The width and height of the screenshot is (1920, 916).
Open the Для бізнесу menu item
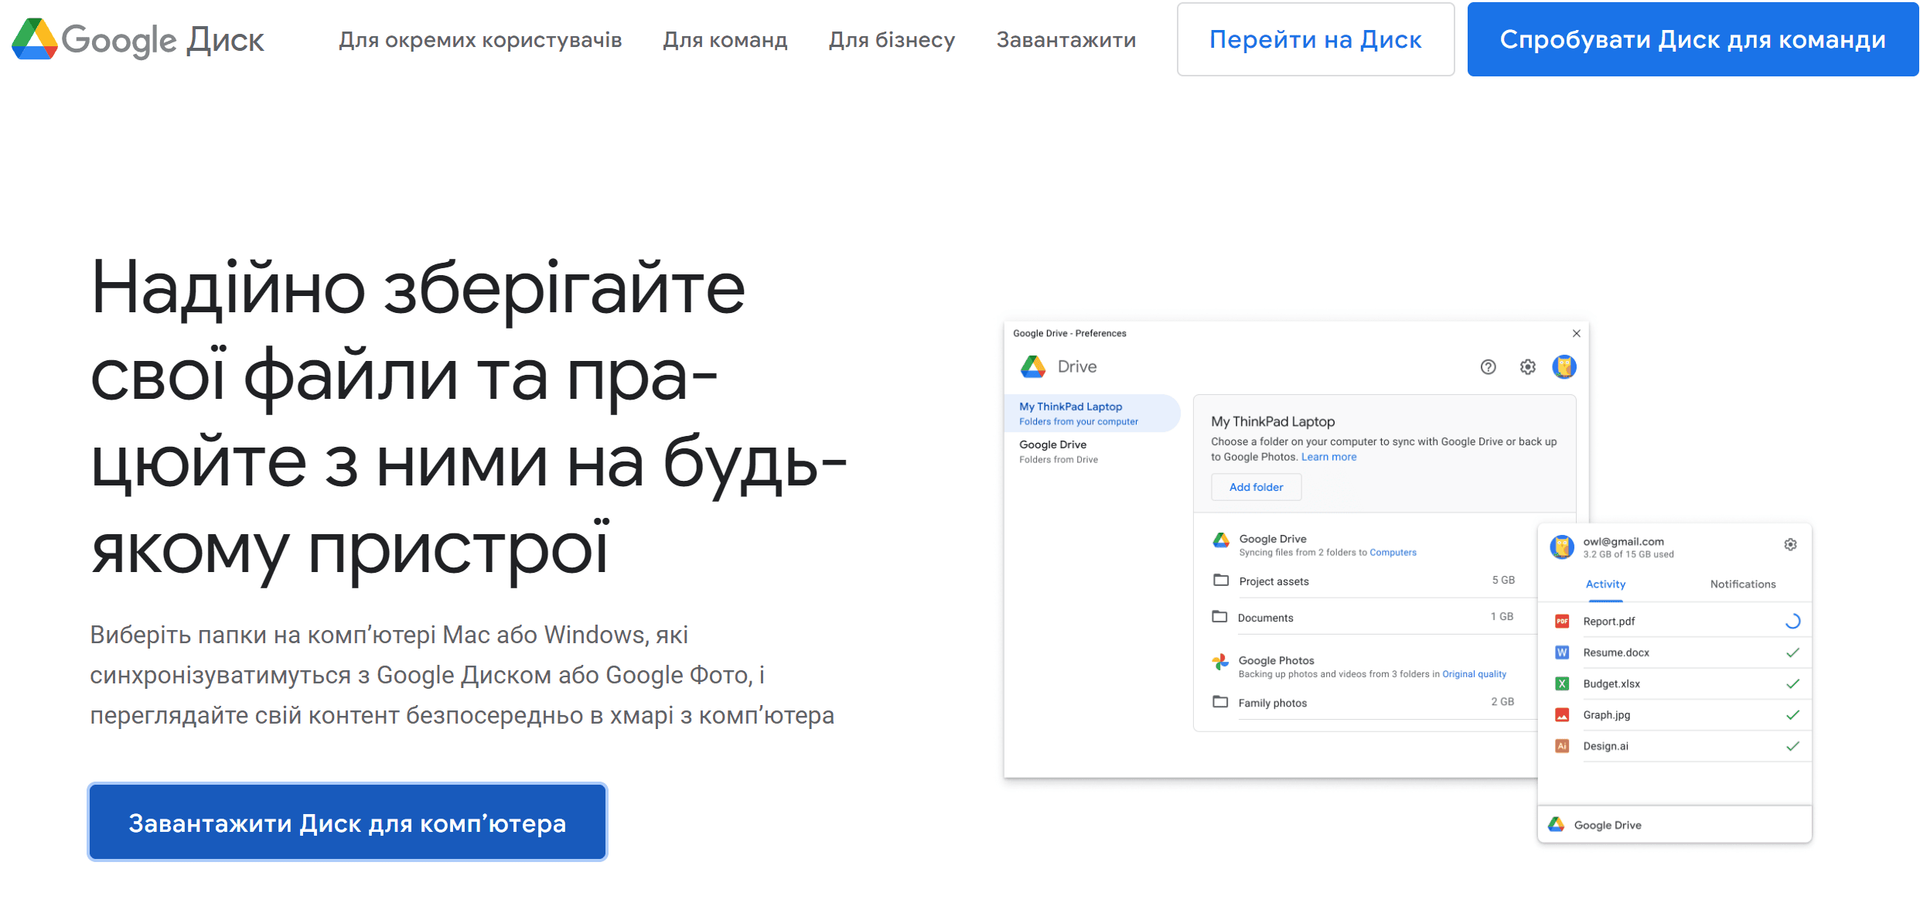pos(891,40)
